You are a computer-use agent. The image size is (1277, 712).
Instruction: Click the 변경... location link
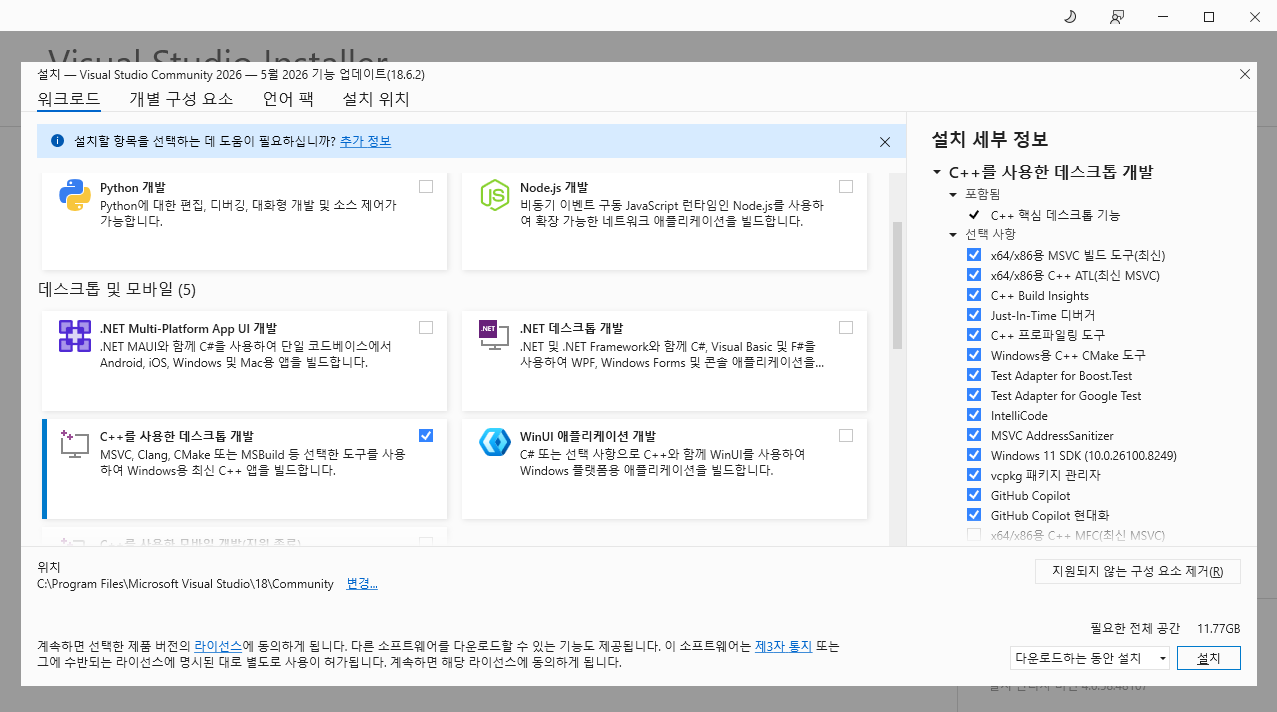tap(362, 584)
